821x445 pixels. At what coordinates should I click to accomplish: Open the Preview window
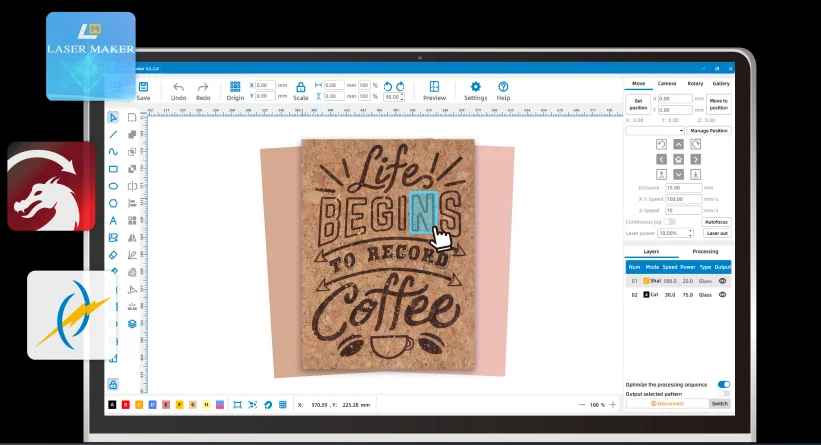click(434, 89)
